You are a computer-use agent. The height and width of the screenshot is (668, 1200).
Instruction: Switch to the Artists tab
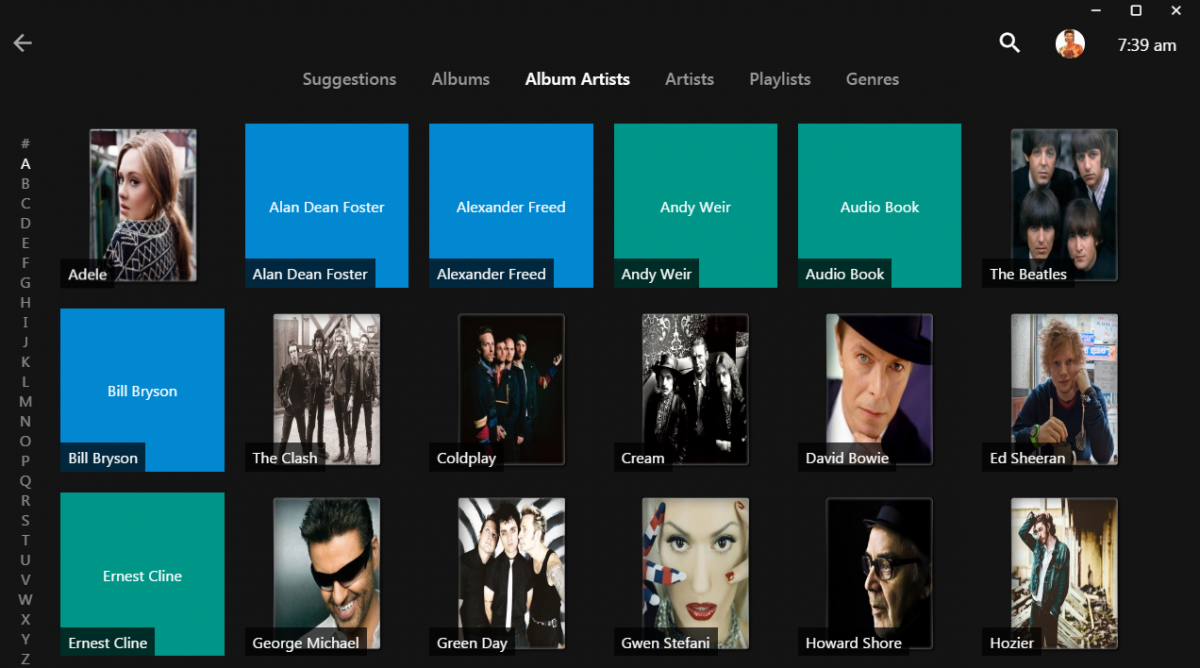coord(690,79)
